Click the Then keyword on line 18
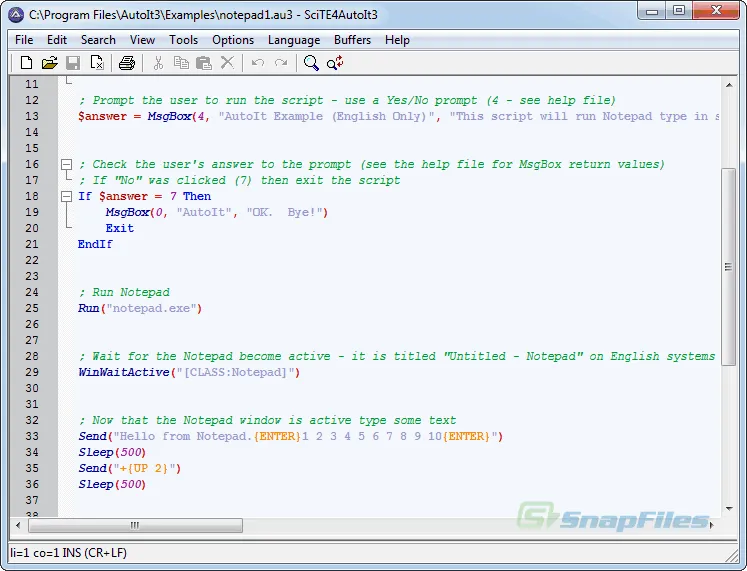This screenshot has width=747, height=571. (x=197, y=196)
